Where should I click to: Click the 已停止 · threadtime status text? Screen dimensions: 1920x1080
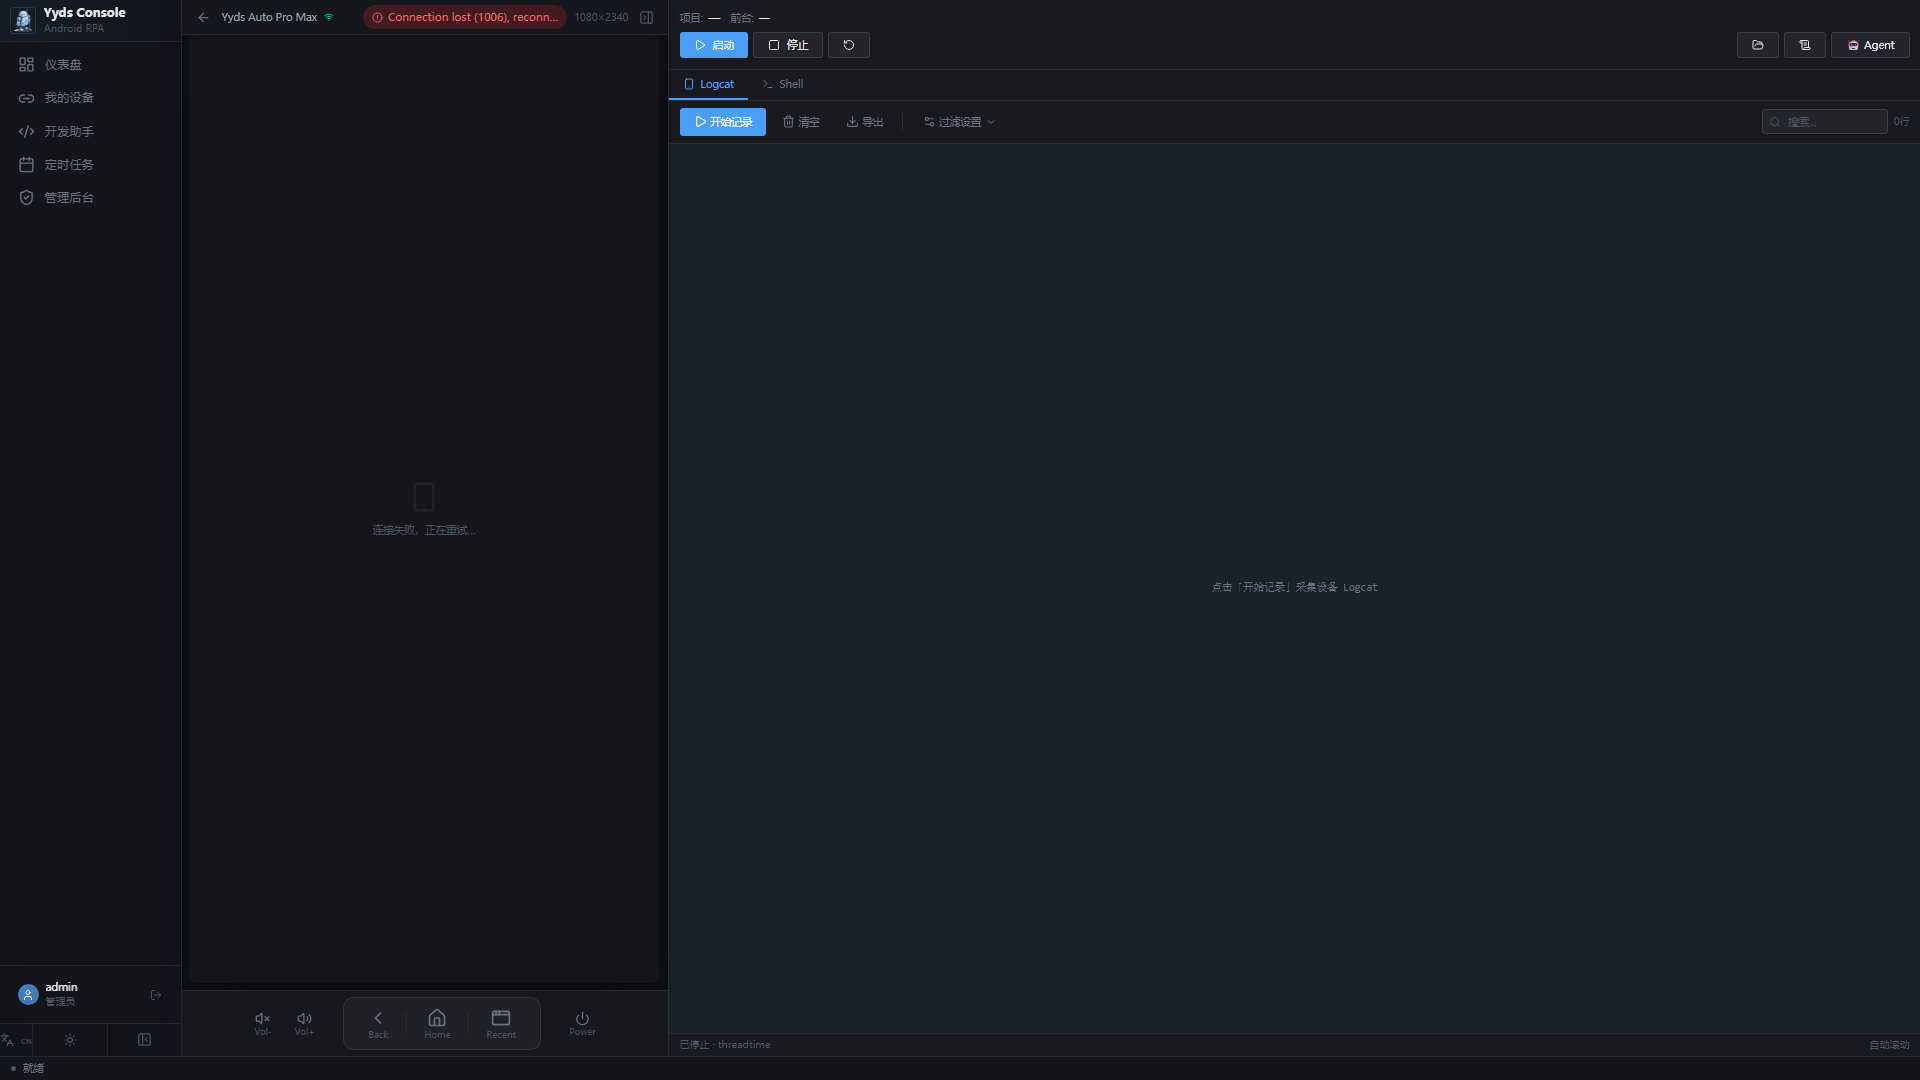[725, 1045]
